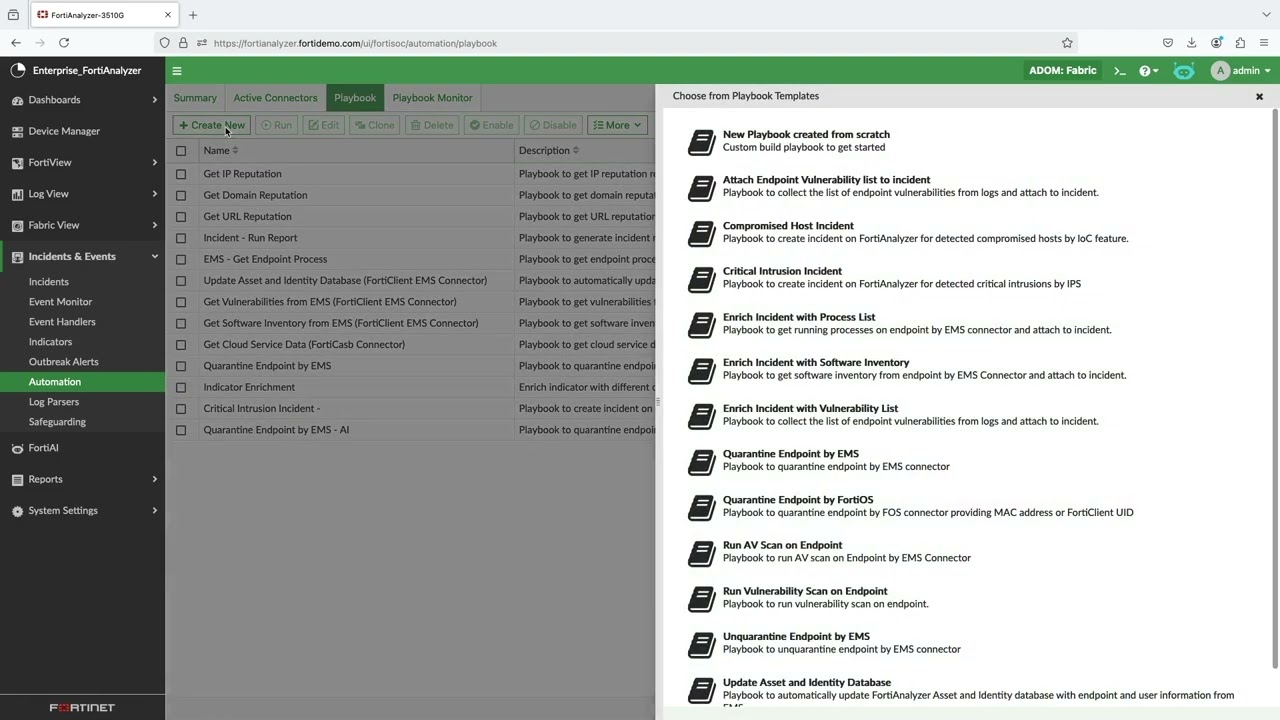Check the EMS - Get Endpoint Process checkbox
This screenshot has width=1280, height=720.
click(x=181, y=259)
